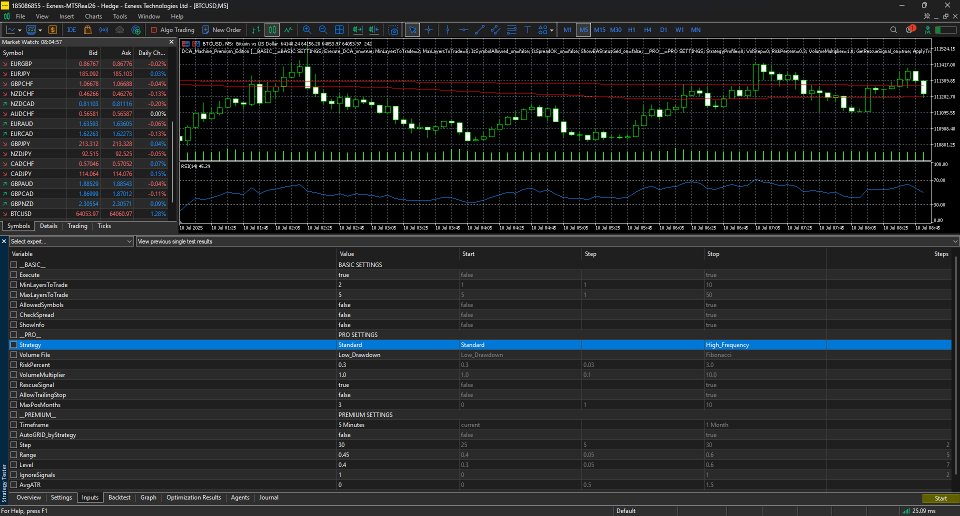The width and height of the screenshot is (960, 516).
Task: Select BTCUSD row in Market Watch
Action: pos(85,214)
